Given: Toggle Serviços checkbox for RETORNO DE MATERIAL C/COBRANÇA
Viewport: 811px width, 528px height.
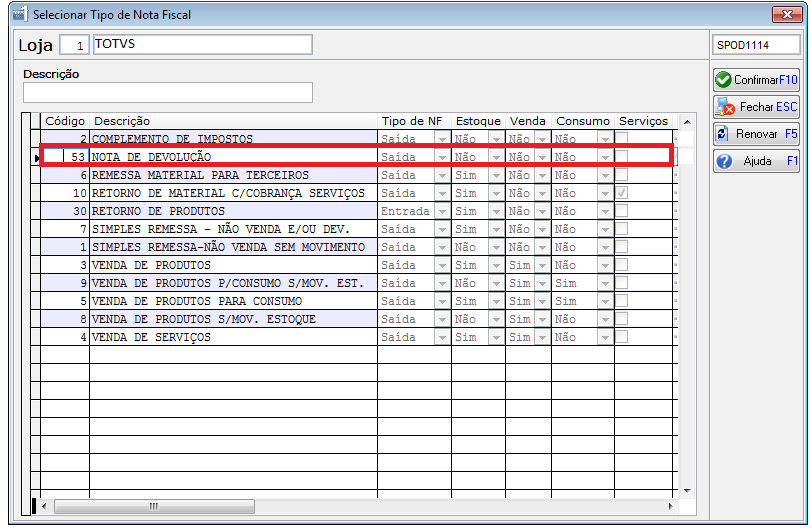Looking at the screenshot, I should pos(622,192).
